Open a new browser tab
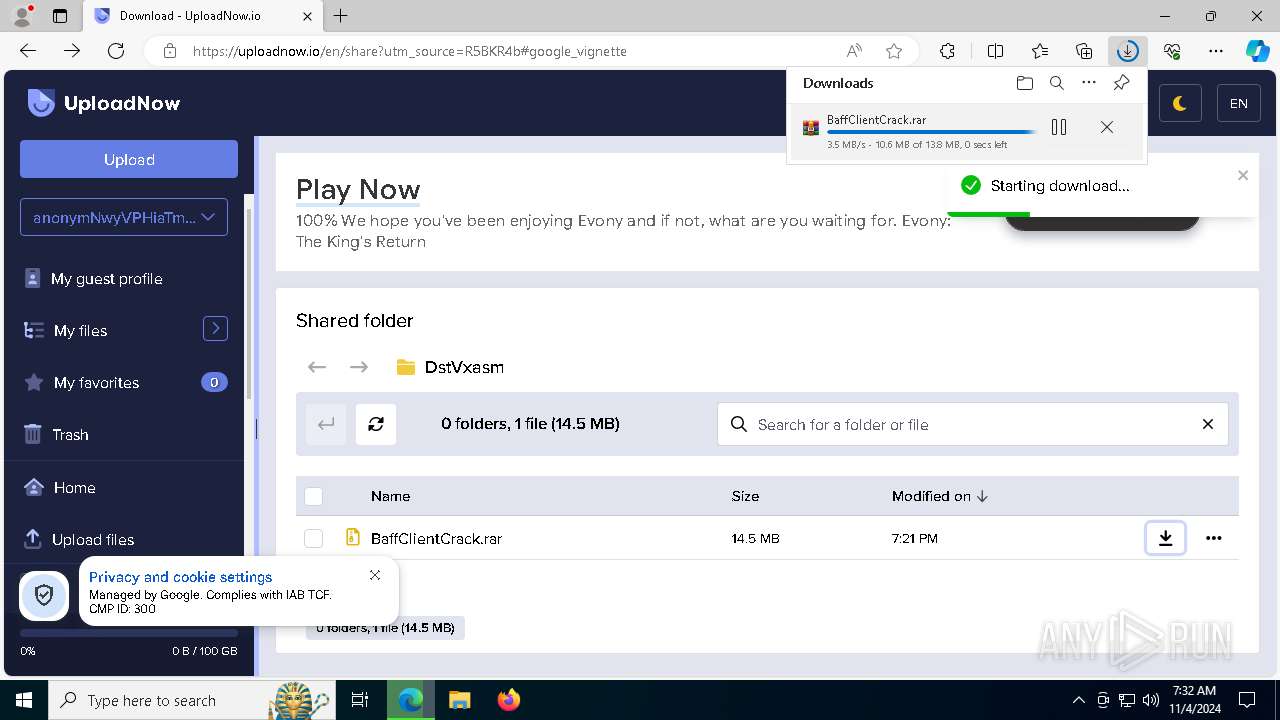This screenshot has height=720, width=1280. click(x=341, y=16)
